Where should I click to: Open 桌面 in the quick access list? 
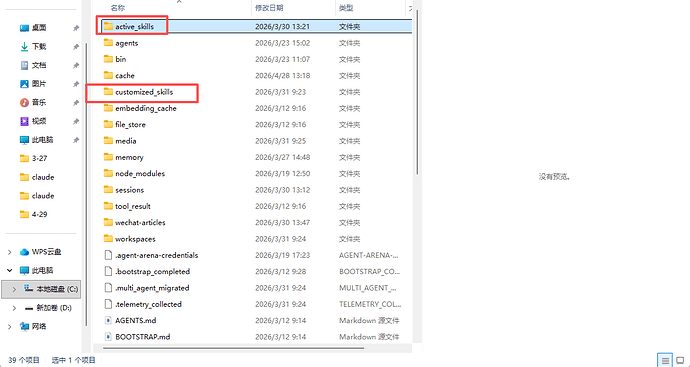(39, 28)
